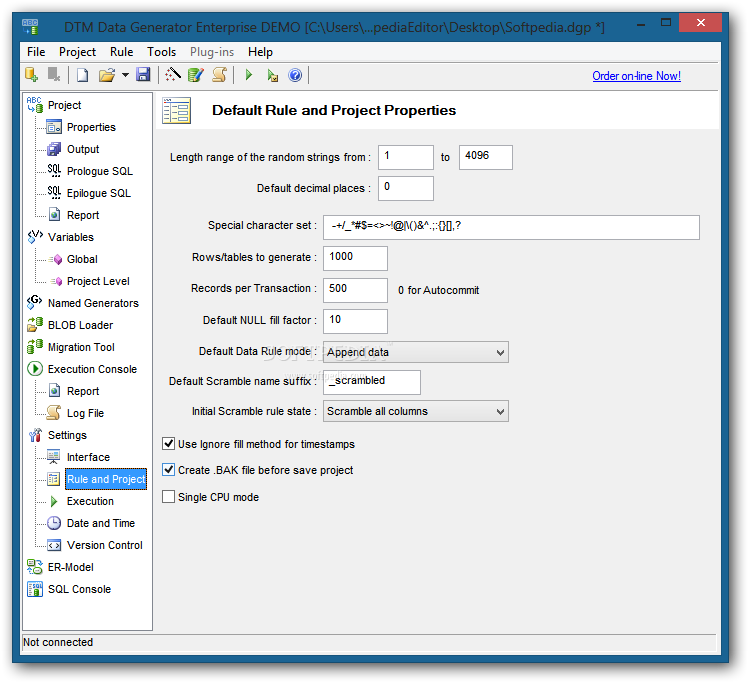749x683 pixels.
Task: Open the Project menu
Action: (77, 52)
